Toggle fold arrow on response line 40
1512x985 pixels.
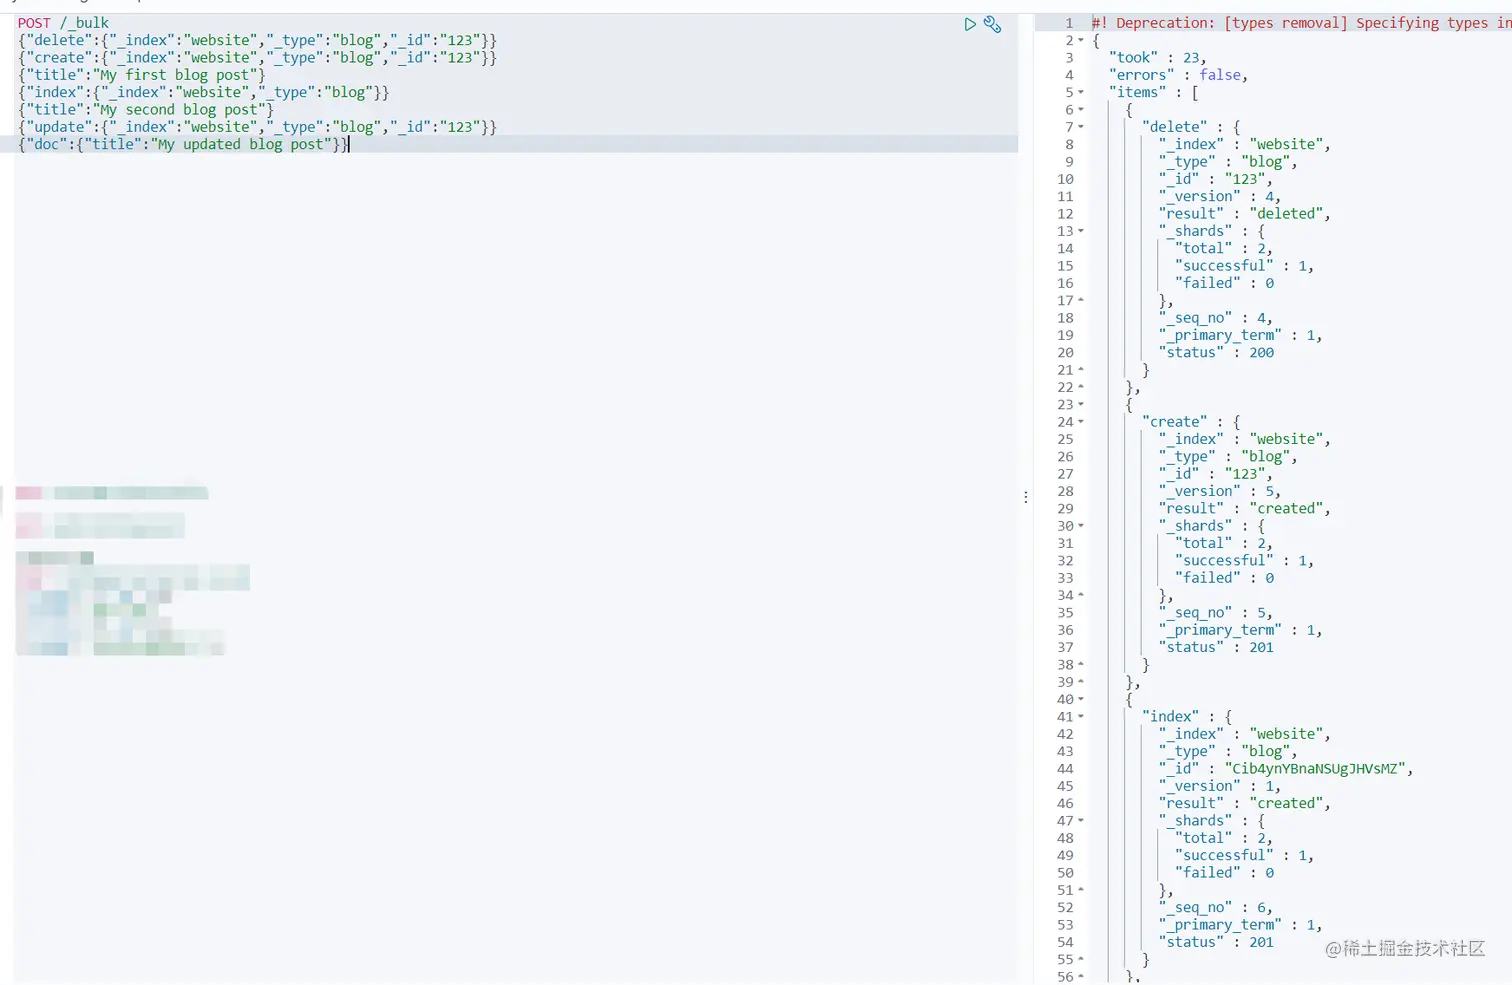pyautogui.click(x=1081, y=700)
